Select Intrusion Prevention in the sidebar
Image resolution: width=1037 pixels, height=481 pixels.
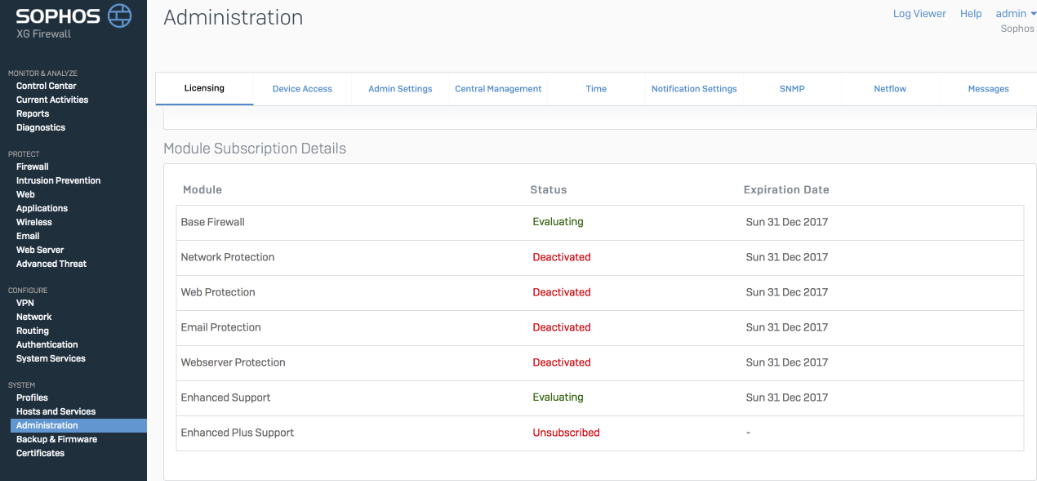point(58,181)
